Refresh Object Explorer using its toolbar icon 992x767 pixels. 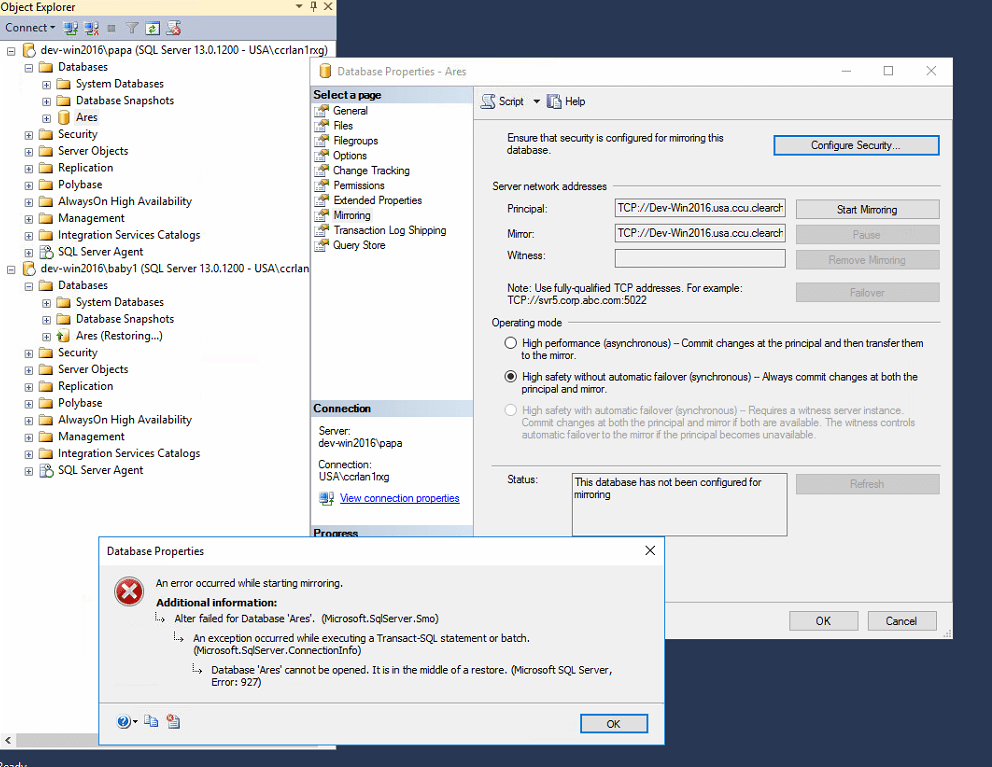[151, 27]
